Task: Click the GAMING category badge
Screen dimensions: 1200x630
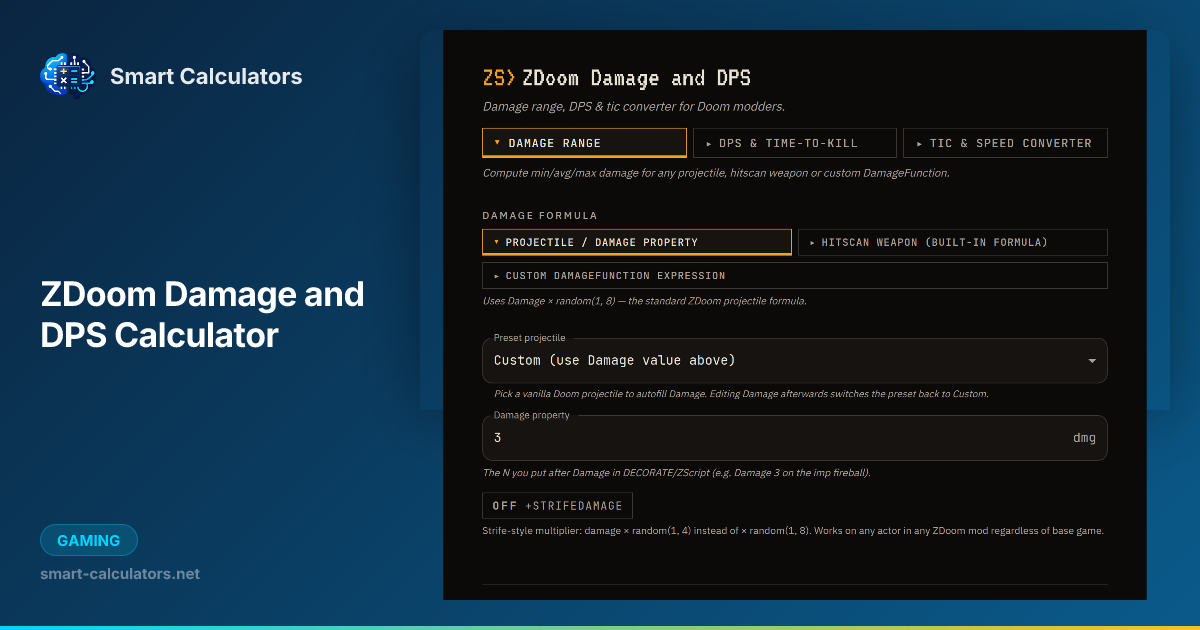Action: point(89,540)
